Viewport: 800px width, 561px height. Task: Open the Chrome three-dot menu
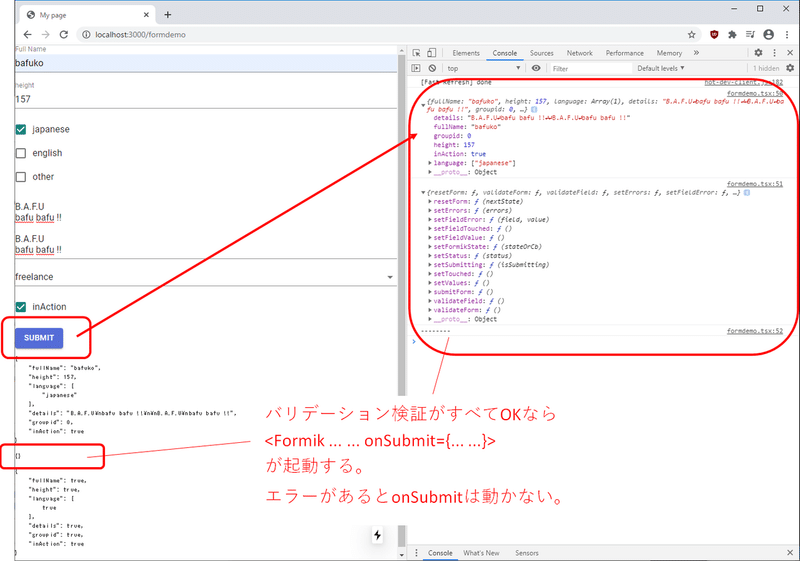(787, 34)
